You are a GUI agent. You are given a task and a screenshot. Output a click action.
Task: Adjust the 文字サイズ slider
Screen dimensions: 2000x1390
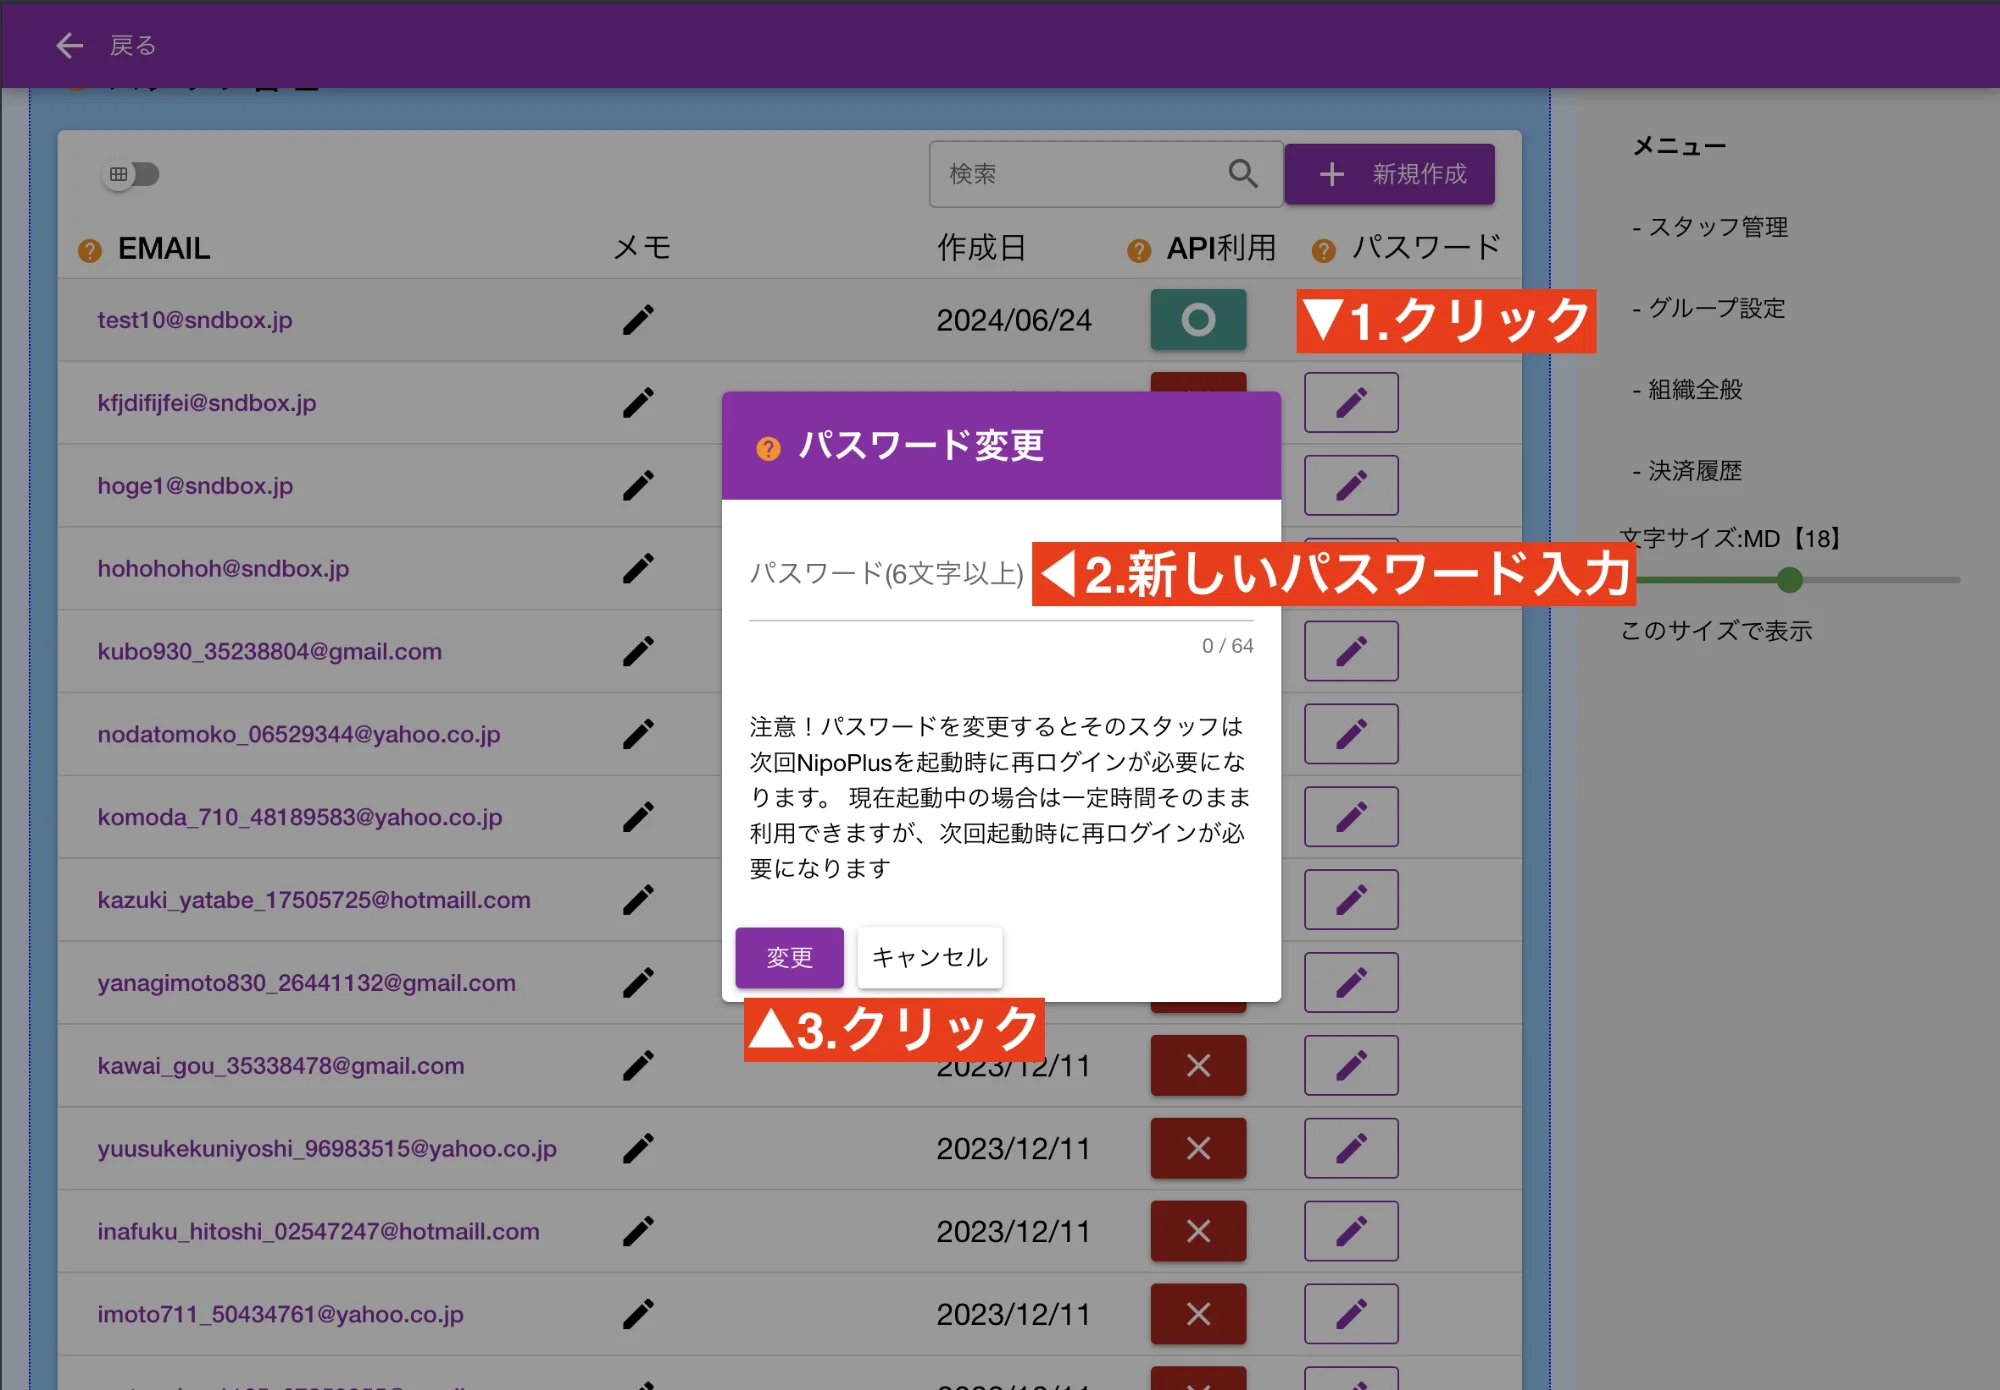(x=1789, y=580)
